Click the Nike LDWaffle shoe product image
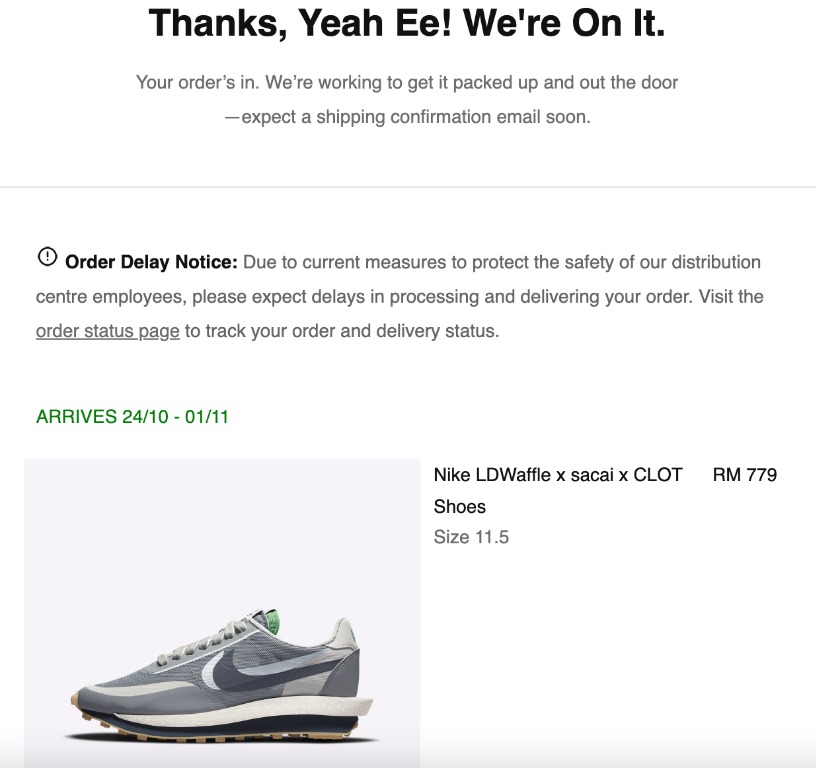Image resolution: width=816 pixels, height=768 pixels. (x=222, y=612)
